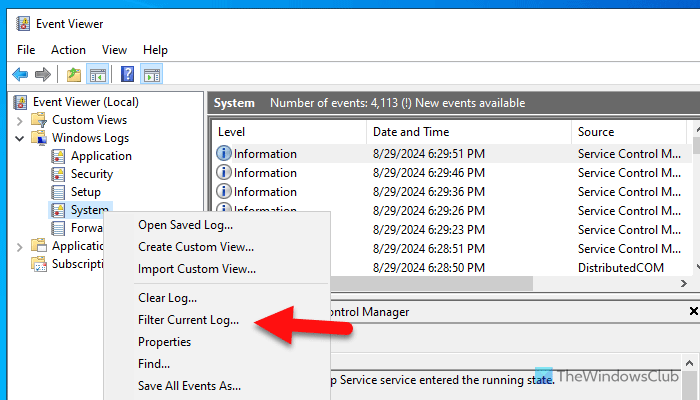Toggle the Show/Hide Action Pane icon
700x400 pixels.
pyautogui.click(x=152, y=74)
